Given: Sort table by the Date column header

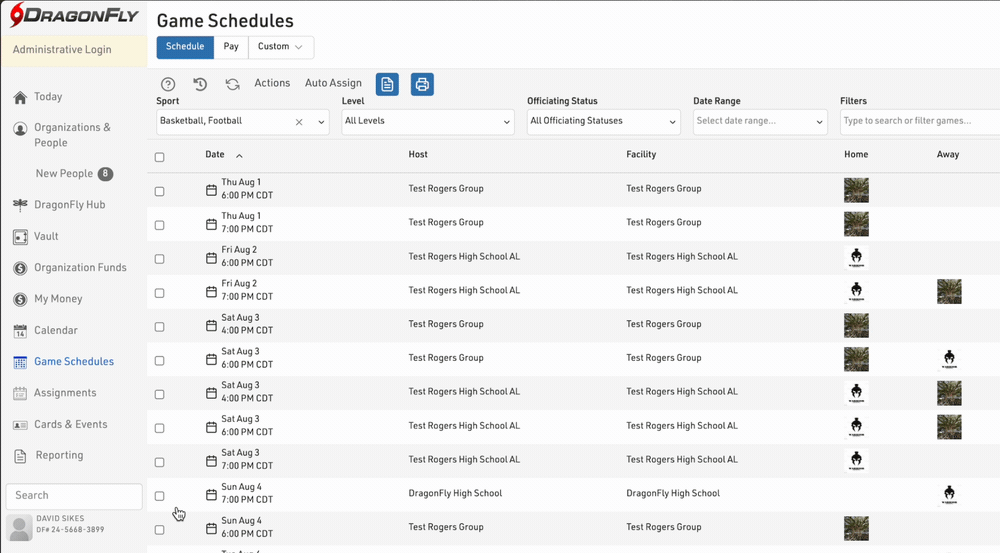Looking at the screenshot, I should pos(215,155).
